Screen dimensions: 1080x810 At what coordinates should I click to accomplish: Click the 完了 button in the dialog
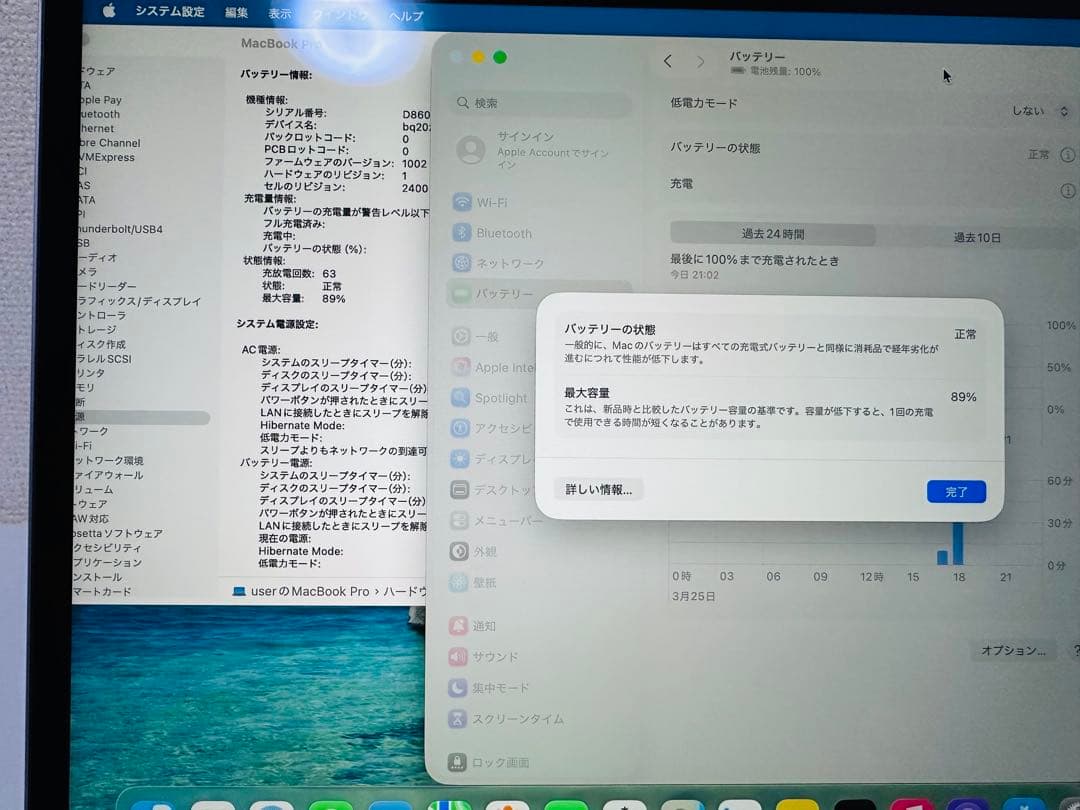coord(956,492)
